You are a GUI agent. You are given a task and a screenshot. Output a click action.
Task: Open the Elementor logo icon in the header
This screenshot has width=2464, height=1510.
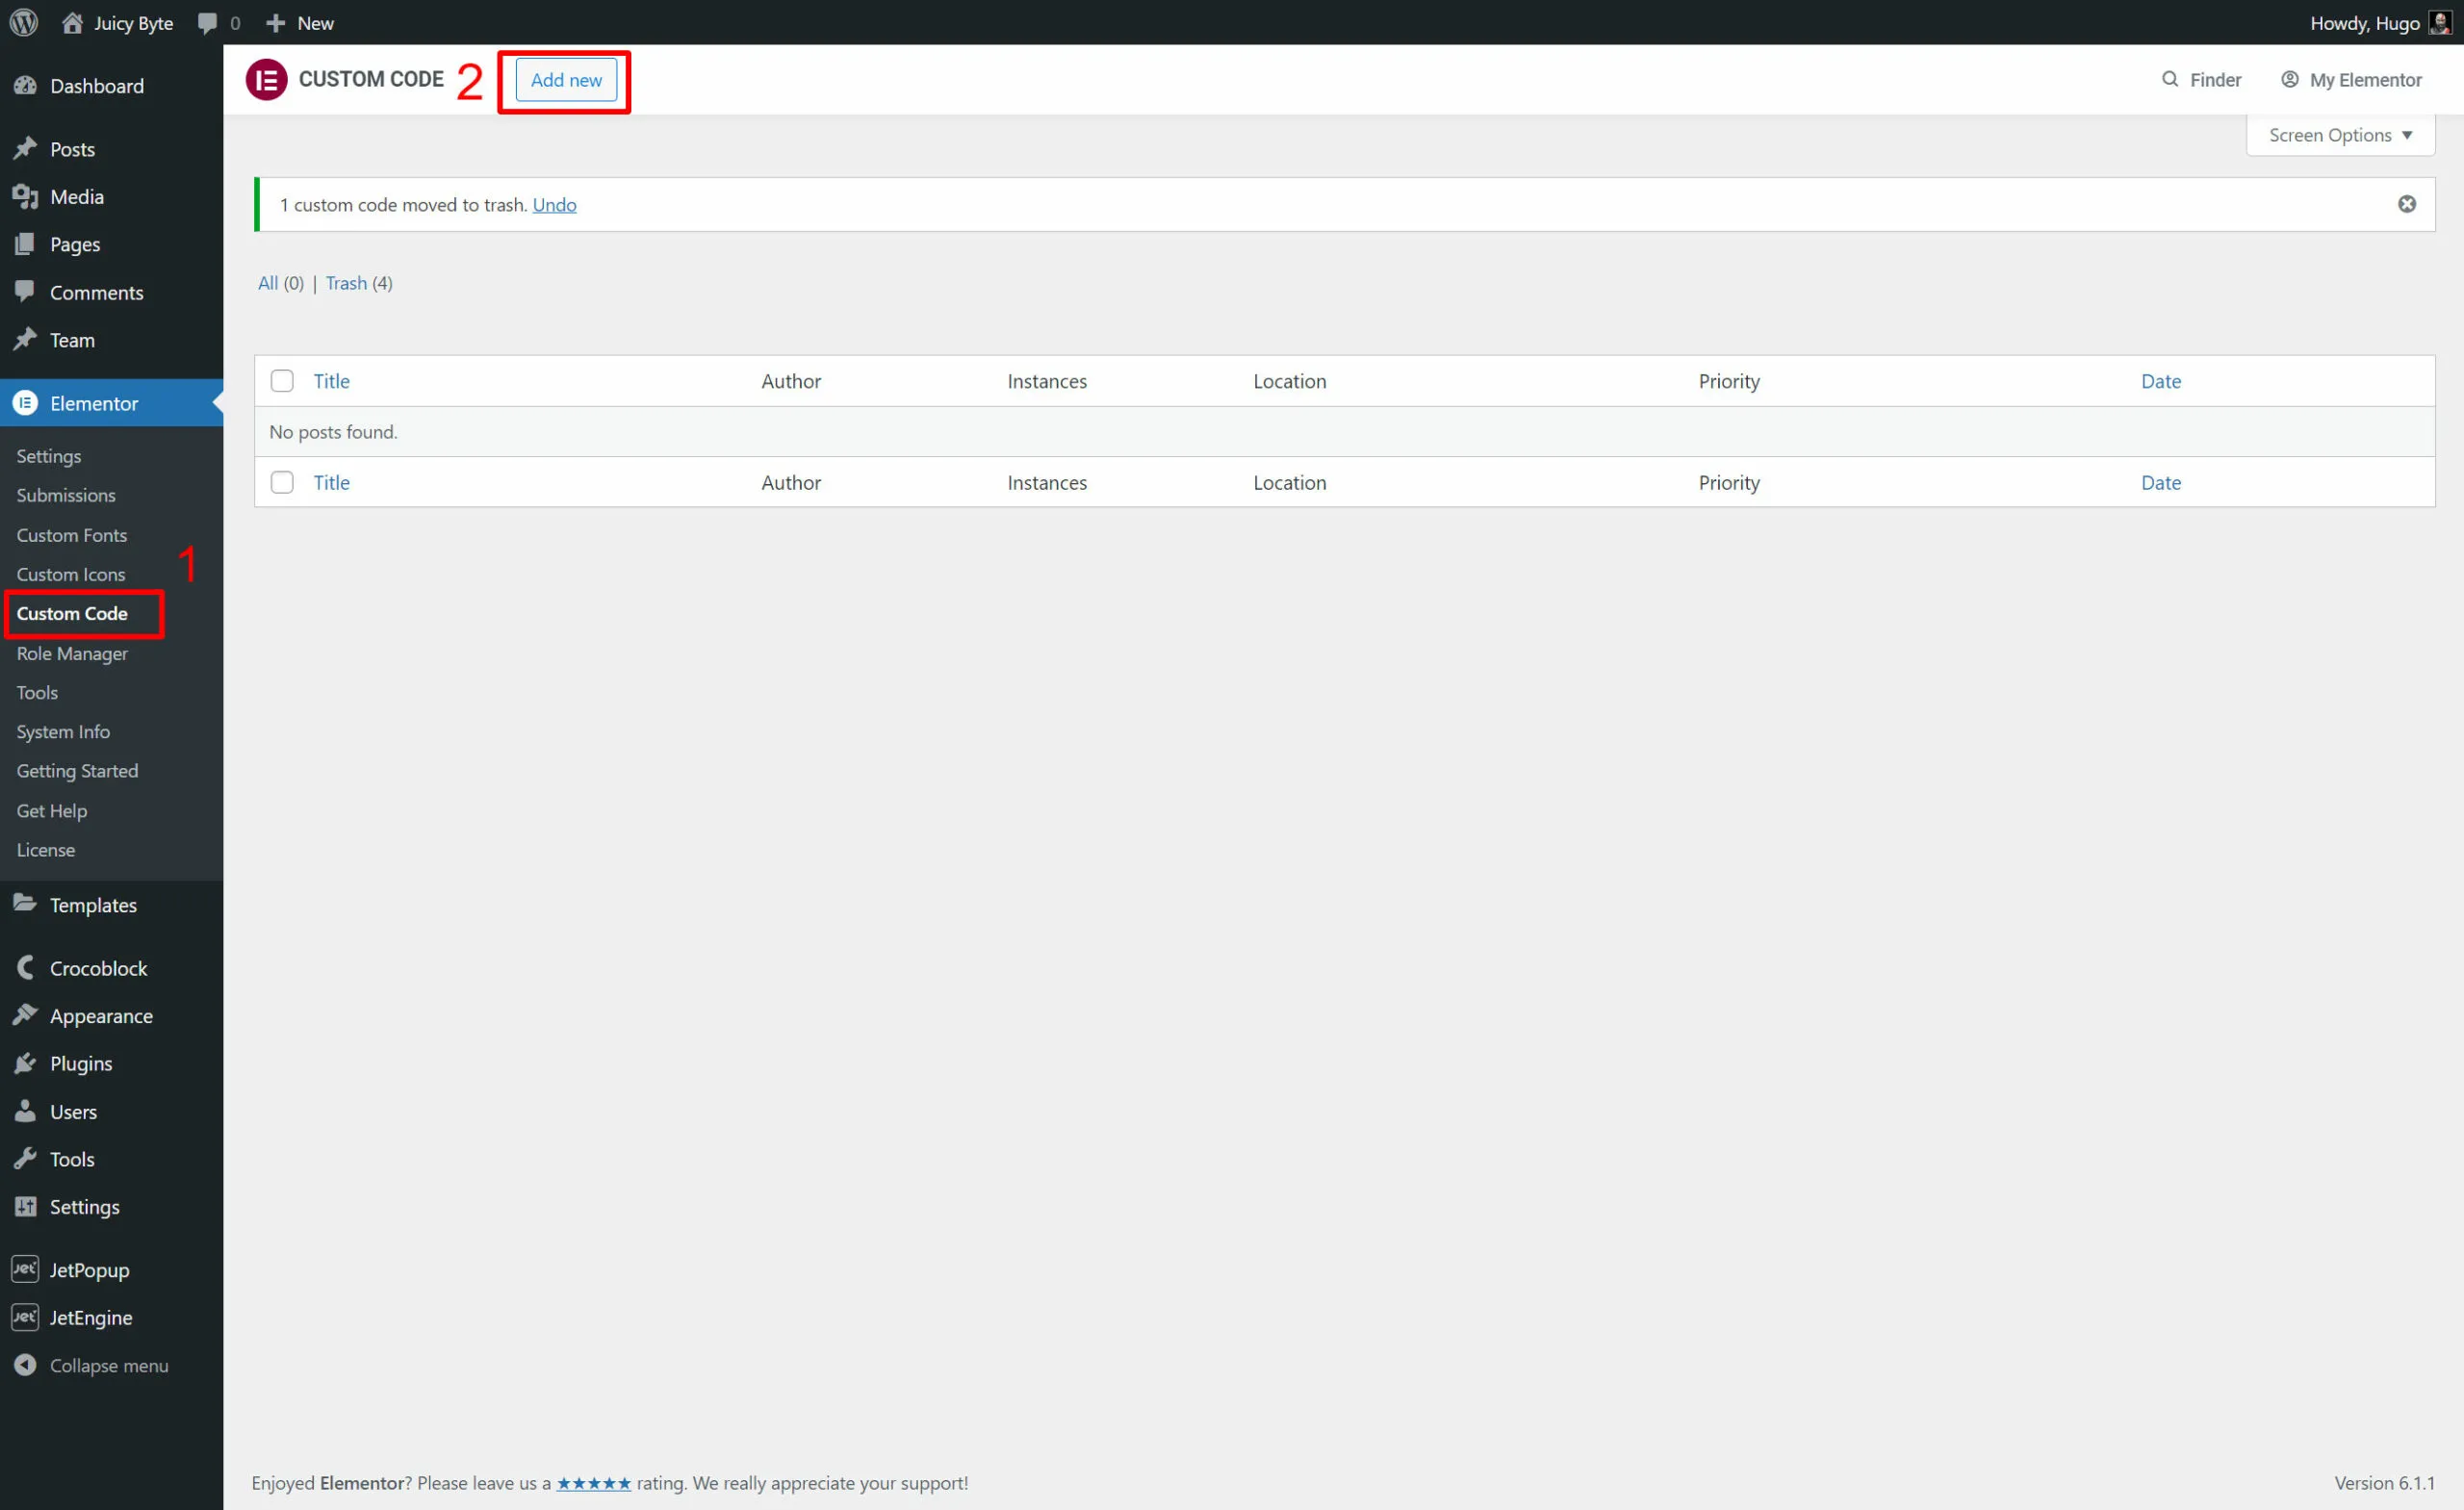pos(265,79)
